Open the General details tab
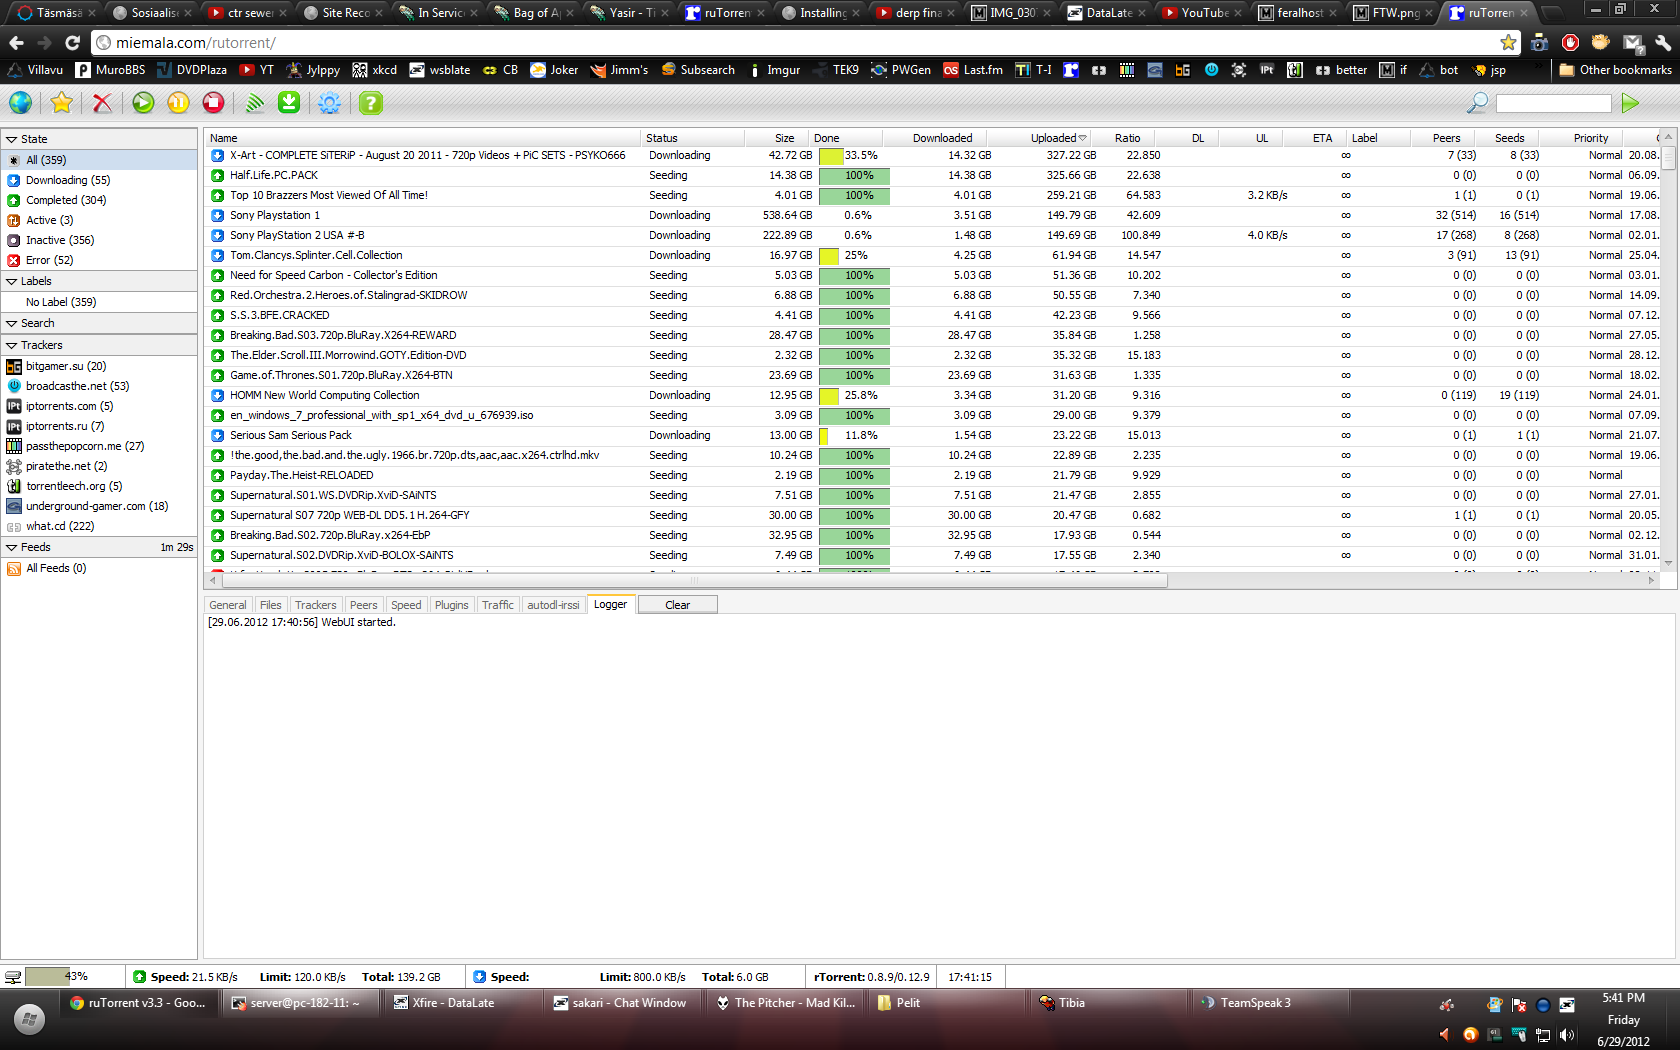 [x=228, y=605]
